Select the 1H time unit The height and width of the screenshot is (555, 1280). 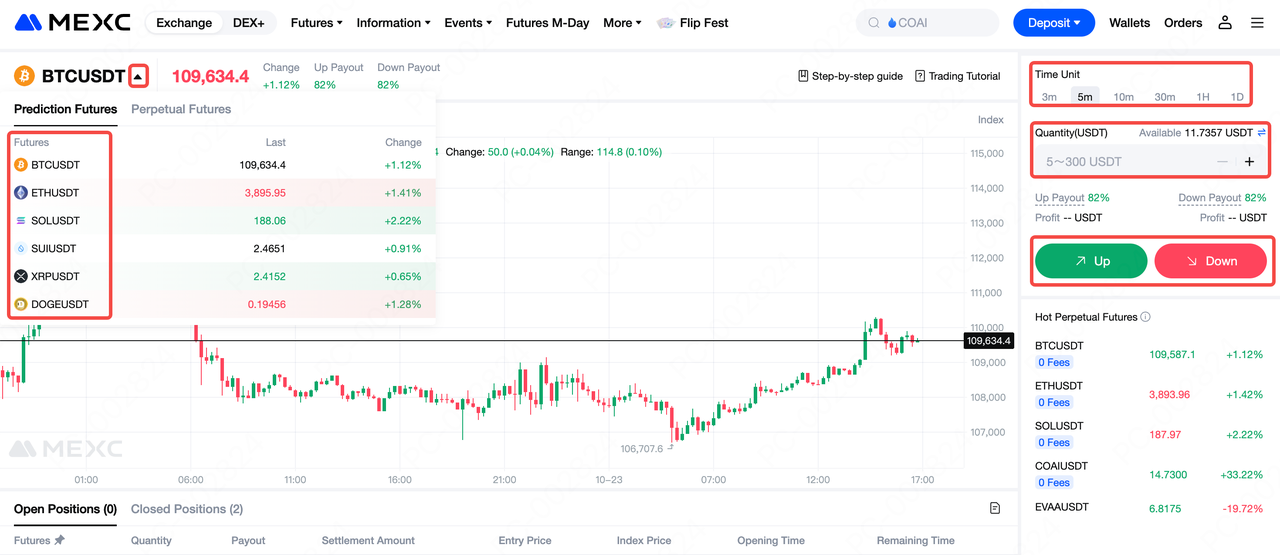point(1203,97)
